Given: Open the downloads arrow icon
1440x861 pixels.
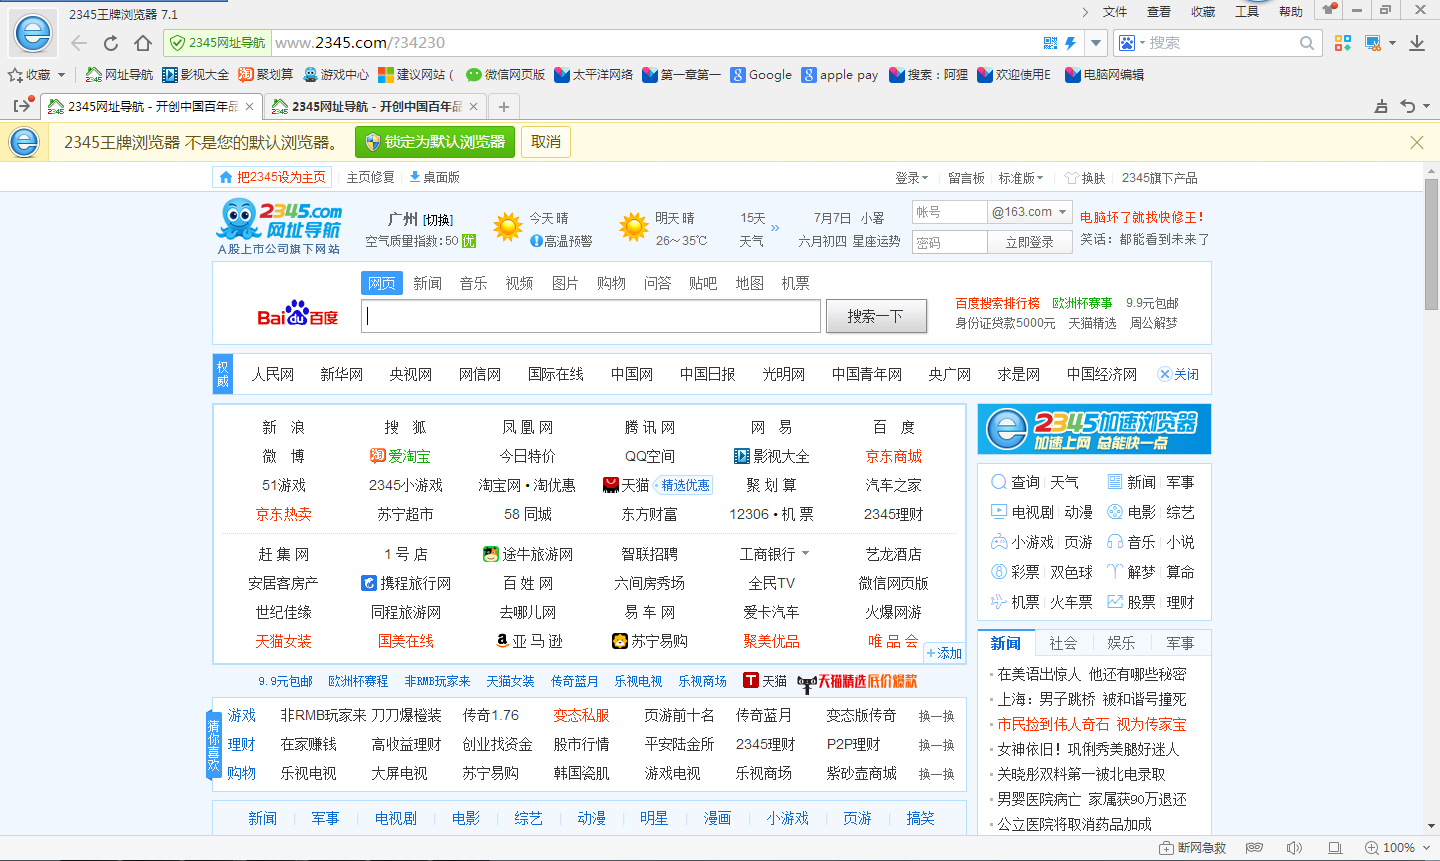Looking at the screenshot, I should click(x=1417, y=43).
